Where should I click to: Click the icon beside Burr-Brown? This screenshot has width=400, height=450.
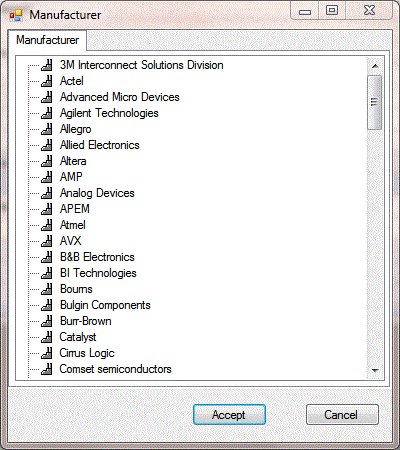click(47, 321)
